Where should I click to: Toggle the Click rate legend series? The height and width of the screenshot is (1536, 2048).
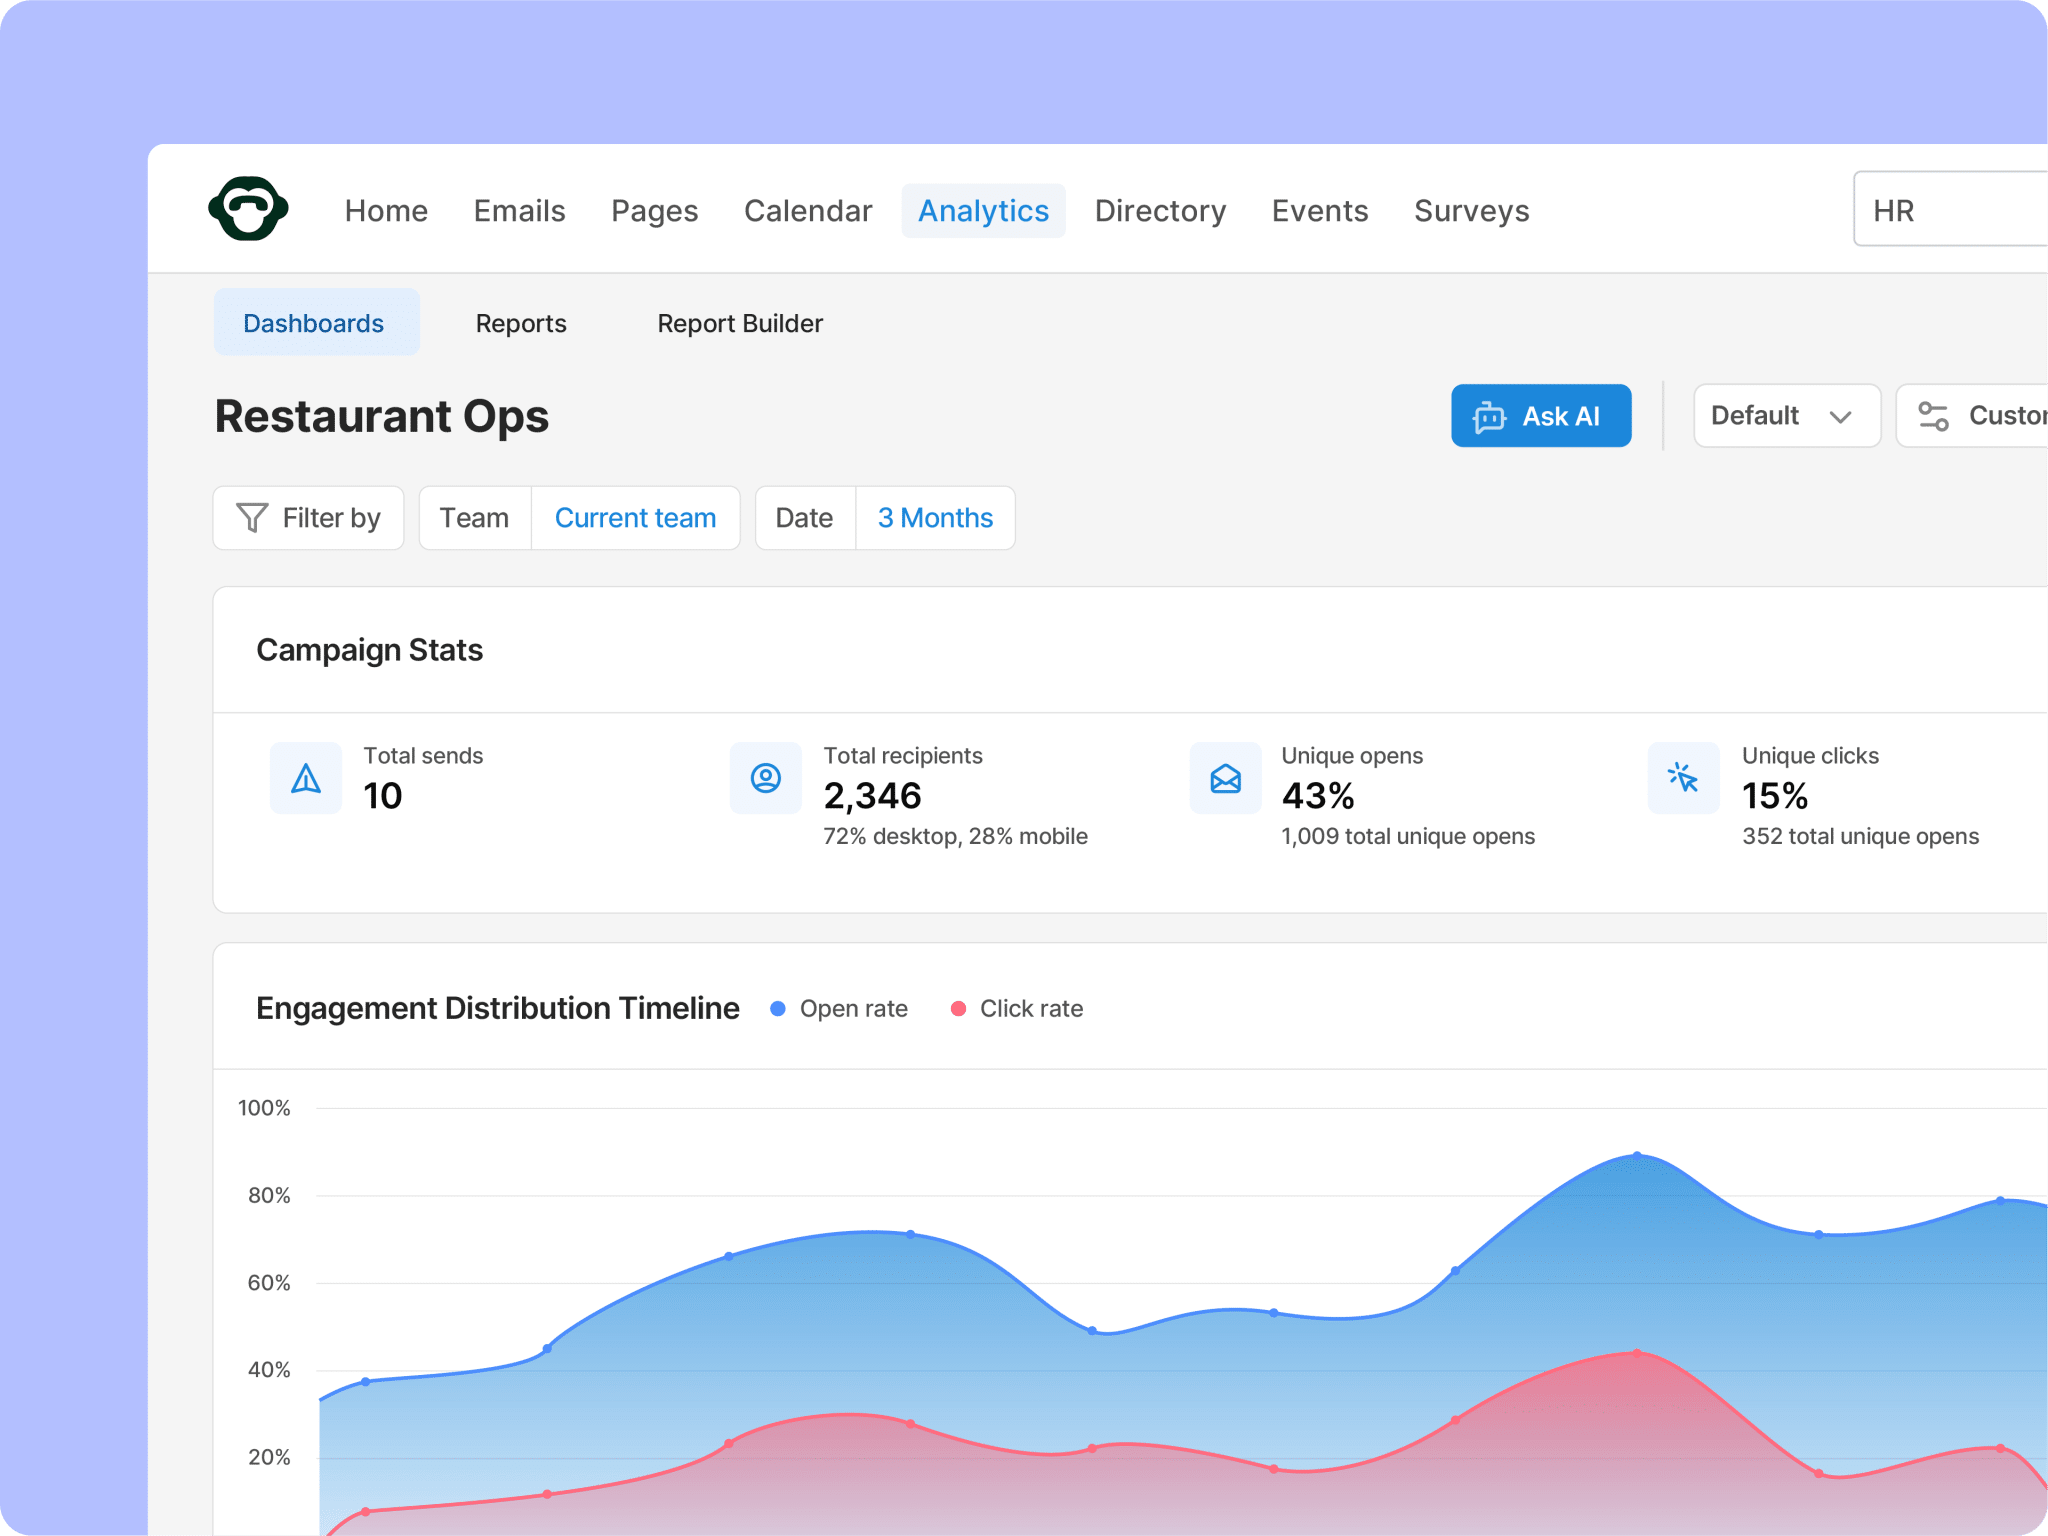coord(1017,1009)
